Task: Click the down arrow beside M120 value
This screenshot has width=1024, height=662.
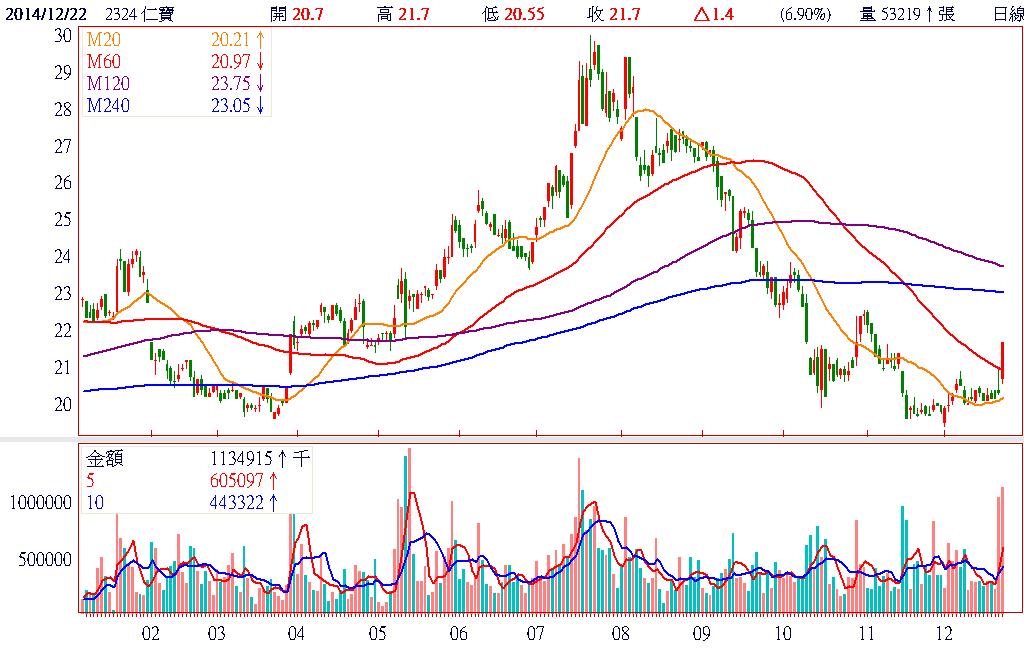Action: tap(260, 84)
